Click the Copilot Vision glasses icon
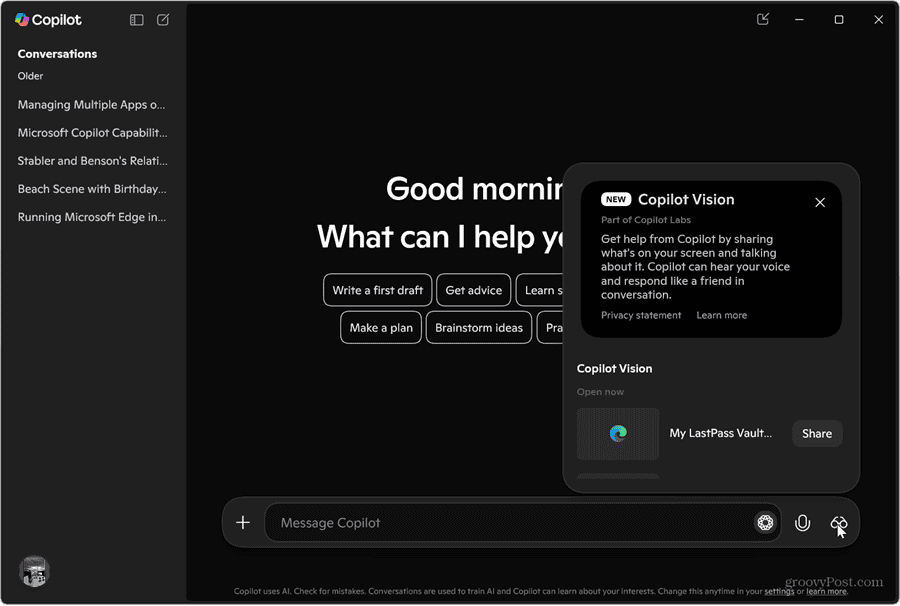900x606 pixels. click(839, 523)
